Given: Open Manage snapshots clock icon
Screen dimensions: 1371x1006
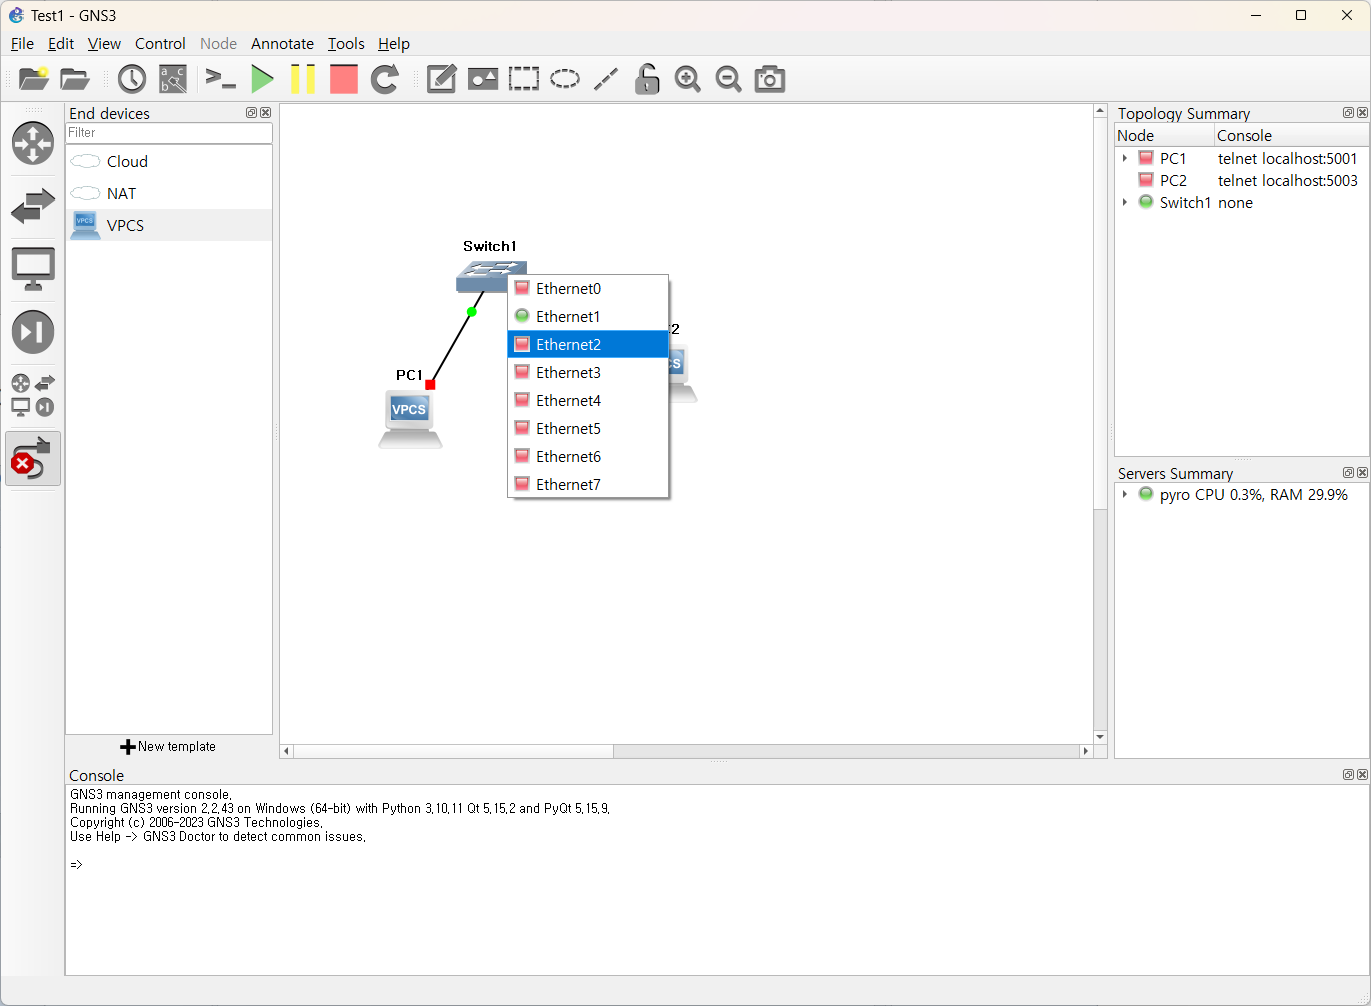Looking at the screenshot, I should [x=132, y=79].
